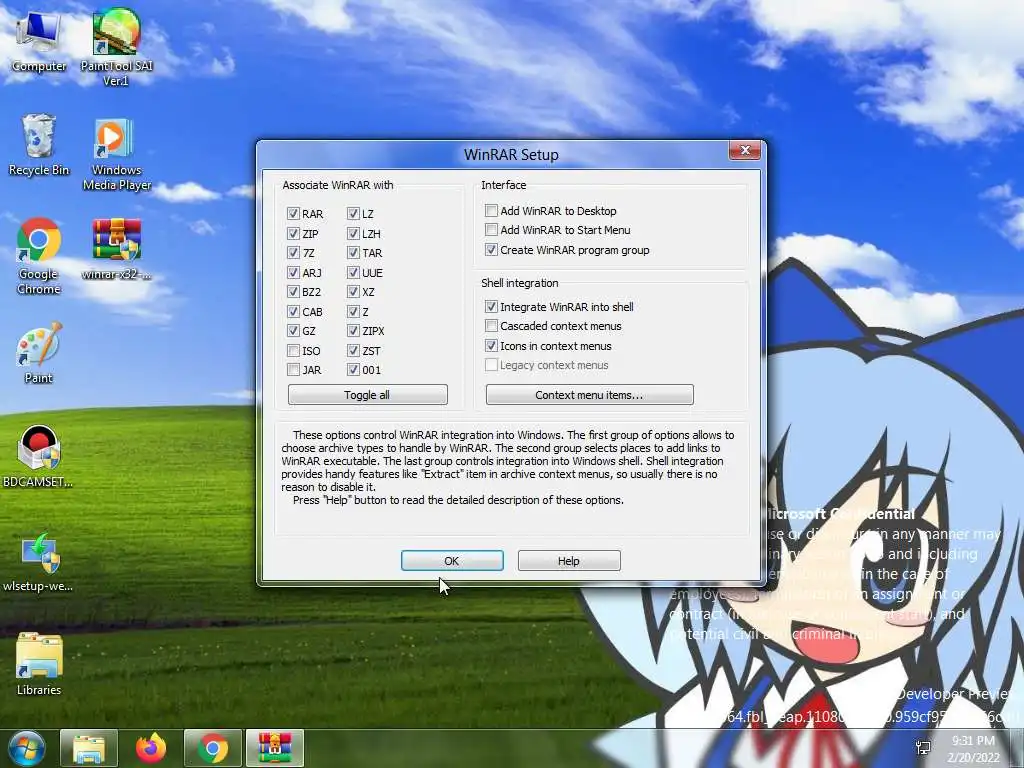
Task: Uncheck Icons in context menus
Action: 491,345
